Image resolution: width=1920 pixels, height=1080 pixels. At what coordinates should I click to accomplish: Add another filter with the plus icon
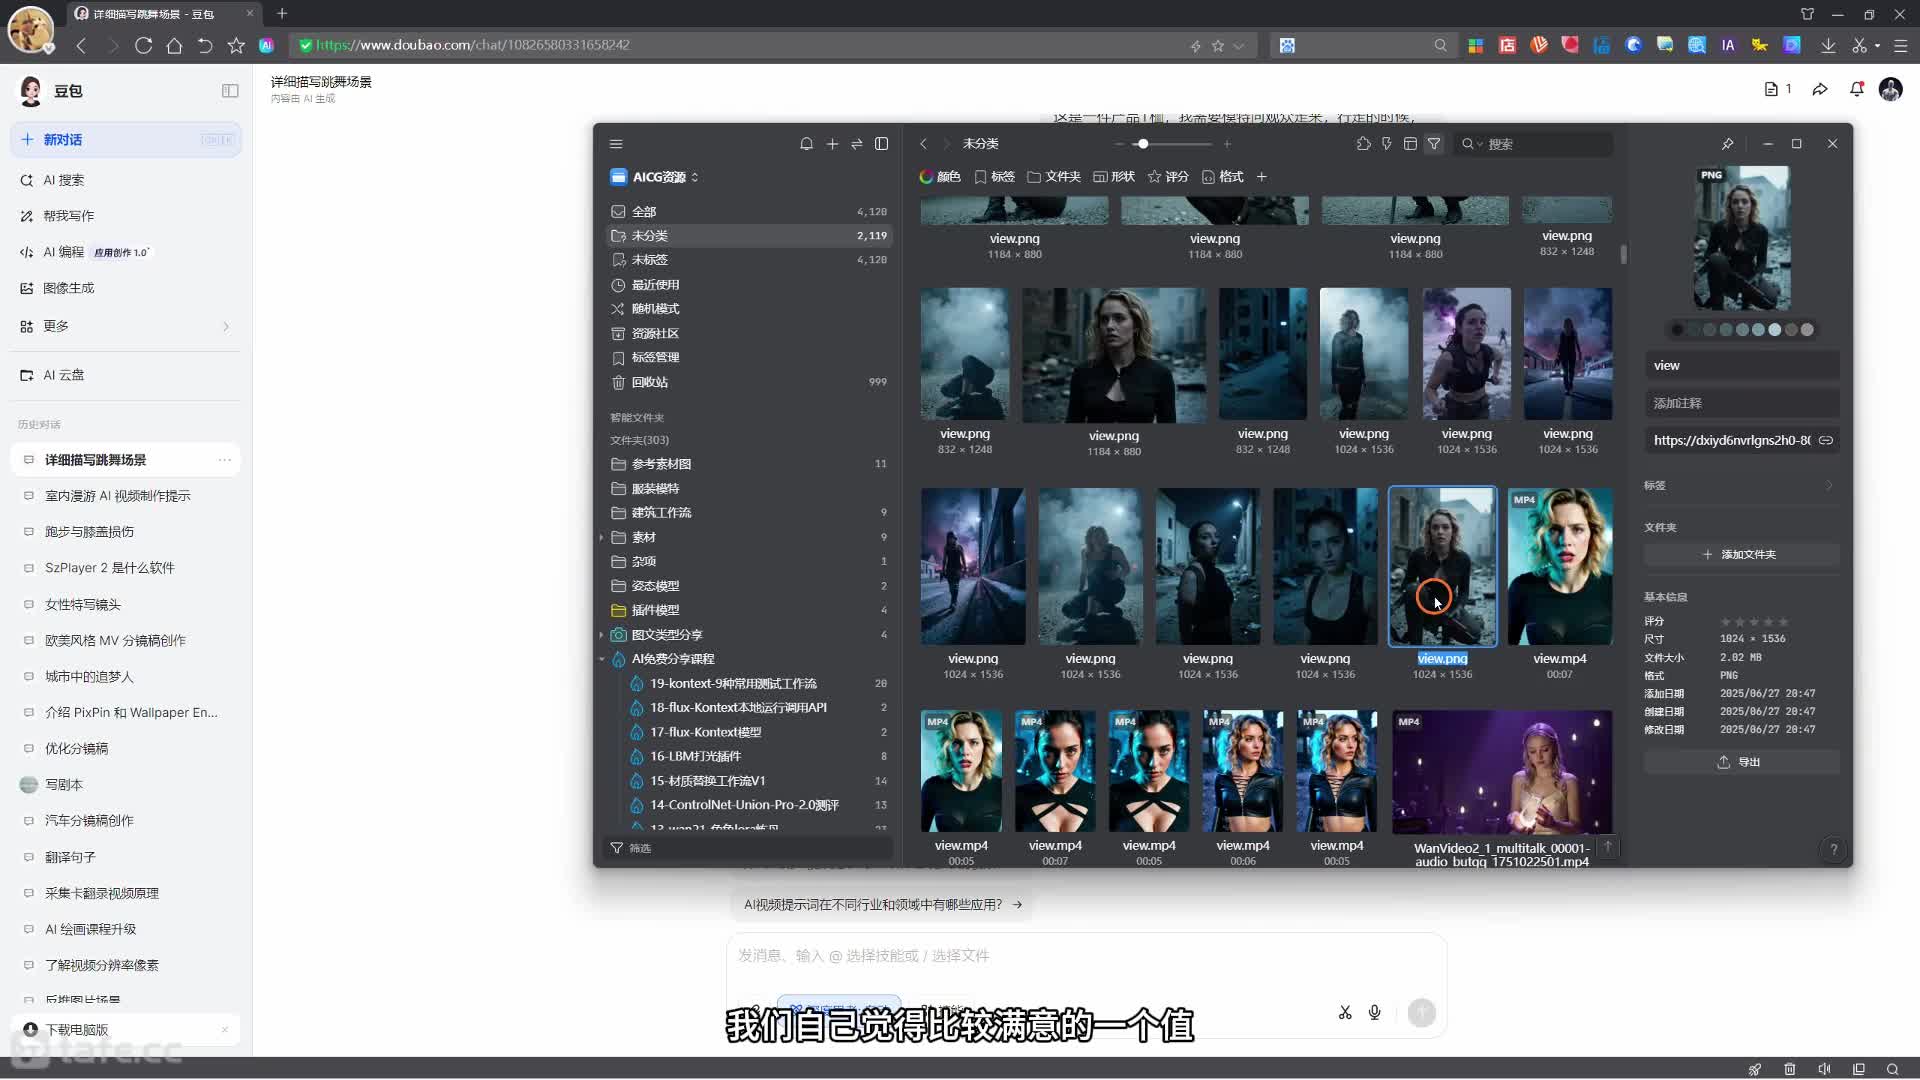[1262, 177]
